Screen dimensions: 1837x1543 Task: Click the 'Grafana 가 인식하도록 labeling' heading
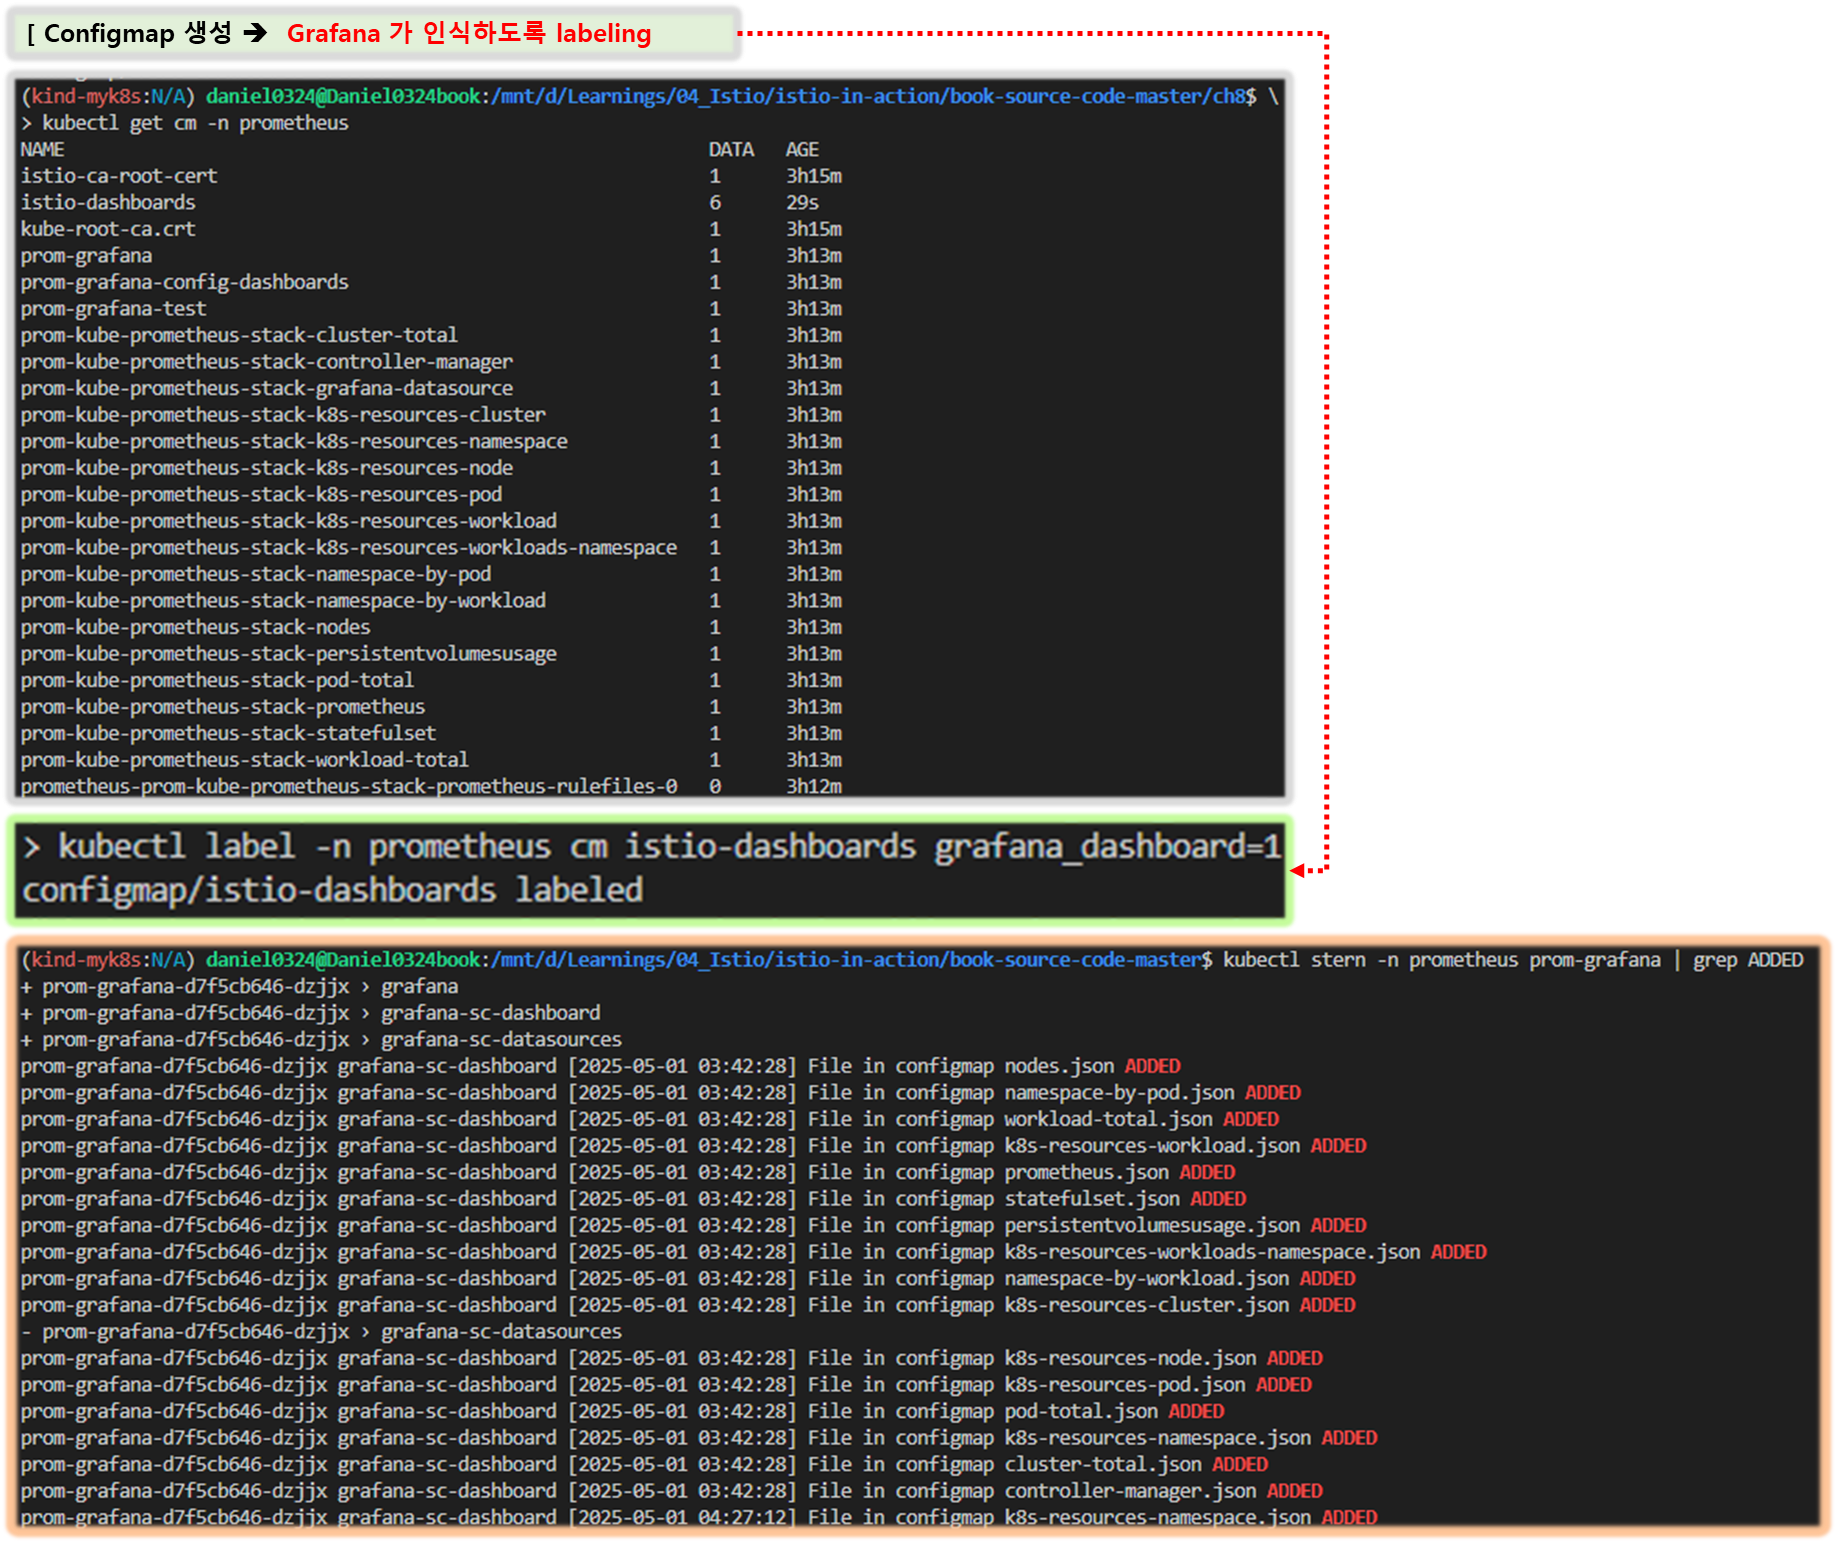469,33
